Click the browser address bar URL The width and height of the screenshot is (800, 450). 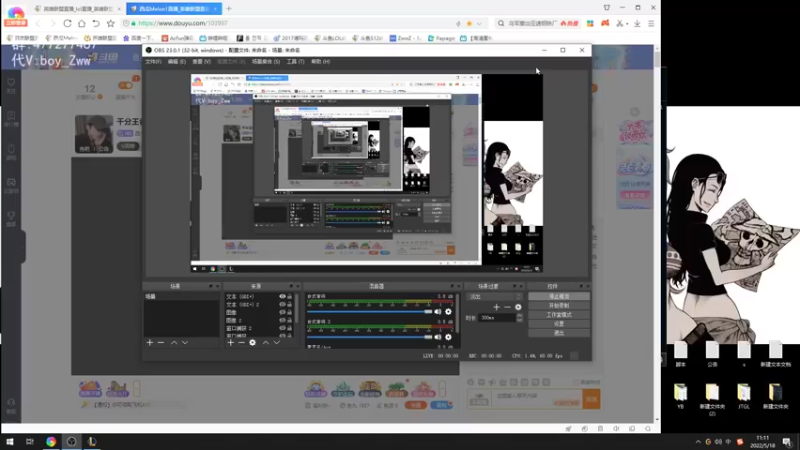pyautogui.click(x=183, y=23)
